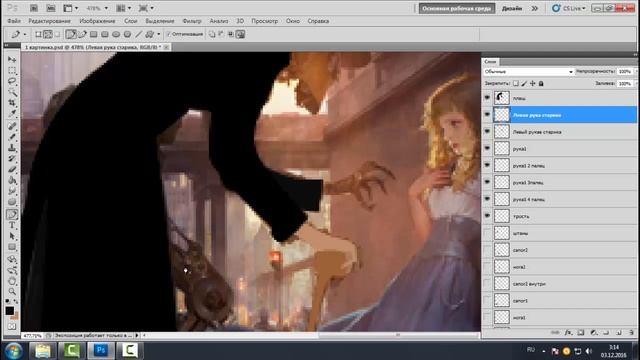
Task: Hide the Левый рукав старика layer
Action: pyautogui.click(x=487, y=131)
